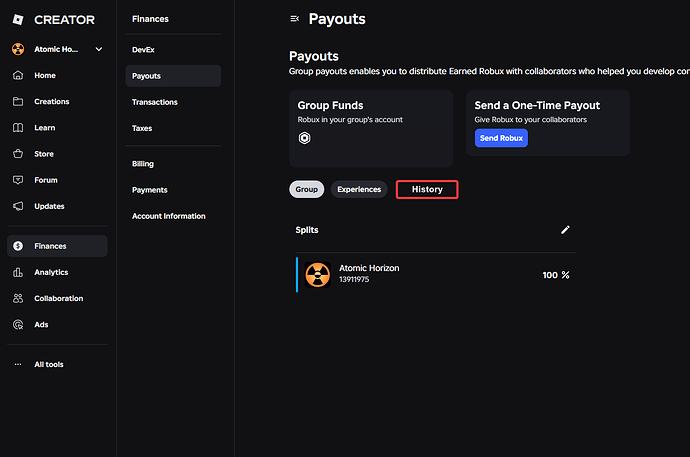This screenshot has height=457, width=690.
Task: Open Billing in the Finances menu
Action: click(x=143, y=164)
